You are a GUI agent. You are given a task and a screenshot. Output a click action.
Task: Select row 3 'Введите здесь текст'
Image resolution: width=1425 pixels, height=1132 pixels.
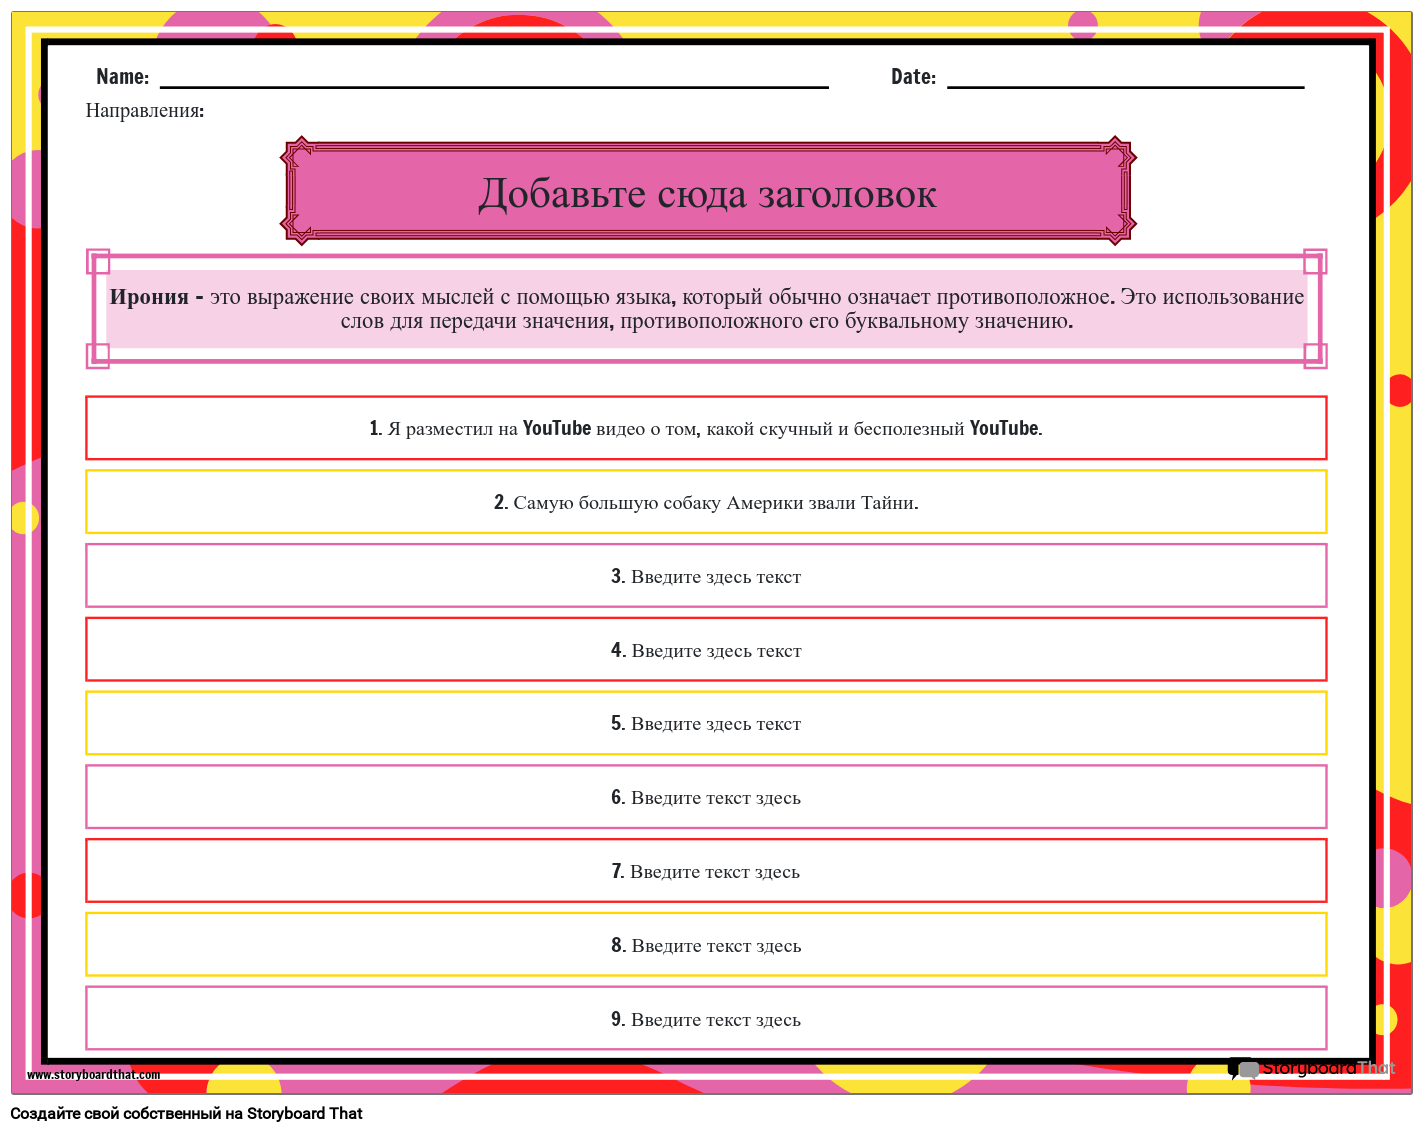[706, 576]
